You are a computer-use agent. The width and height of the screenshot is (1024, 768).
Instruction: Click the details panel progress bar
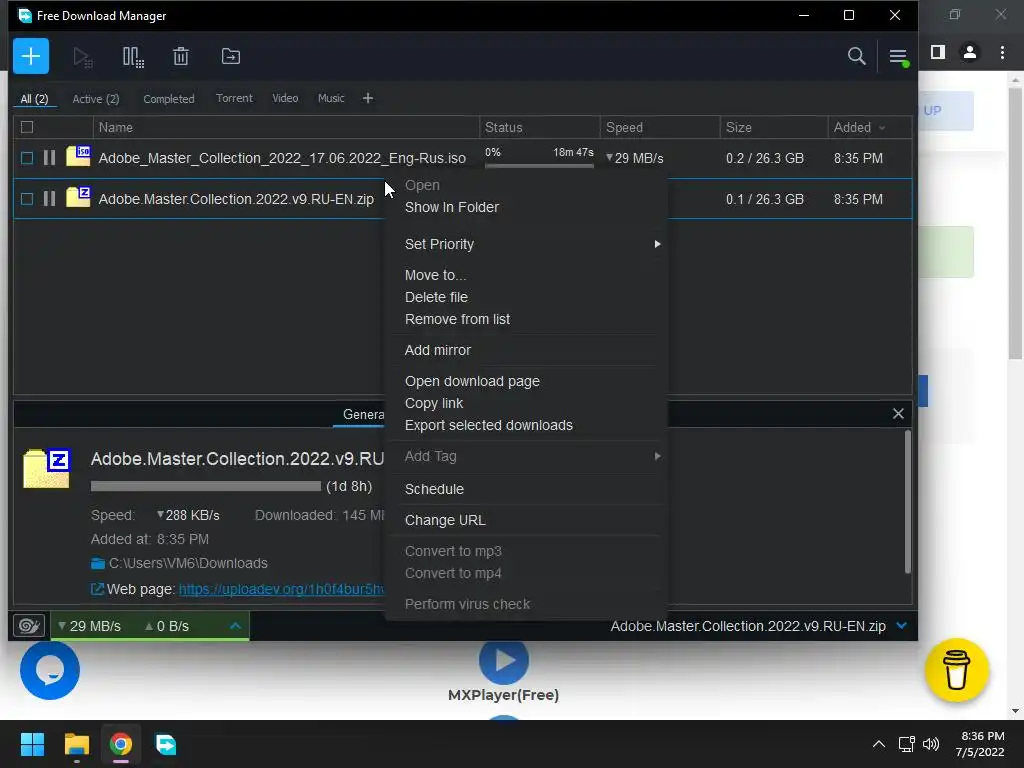206,486
